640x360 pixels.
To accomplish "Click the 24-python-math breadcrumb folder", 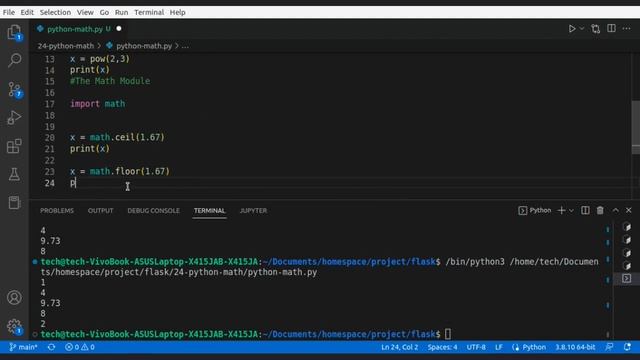I will [66, 46].
